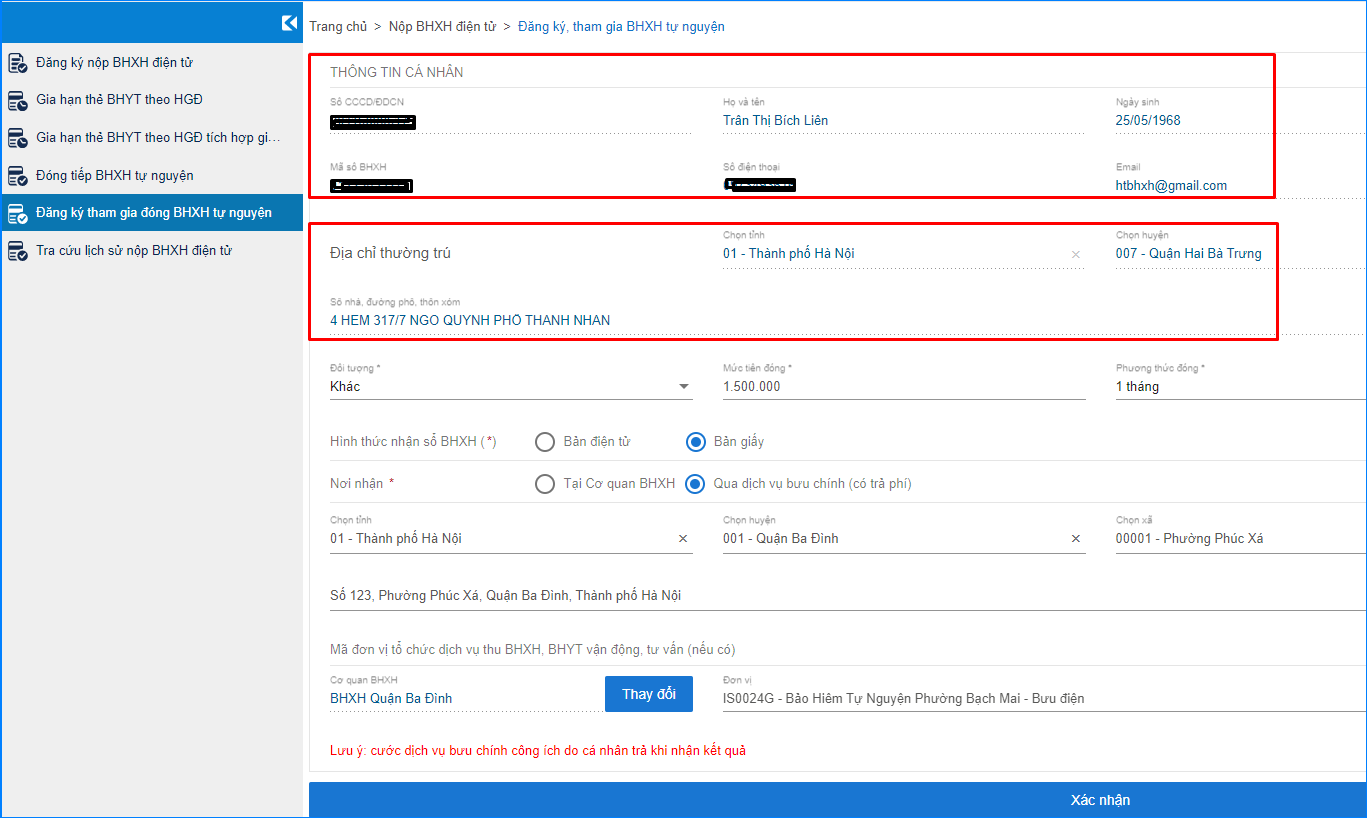Image resolution: width=1367 pixels, height=818 pixels.
Task: Clear the delivery province selection
Action: [683, 539]
